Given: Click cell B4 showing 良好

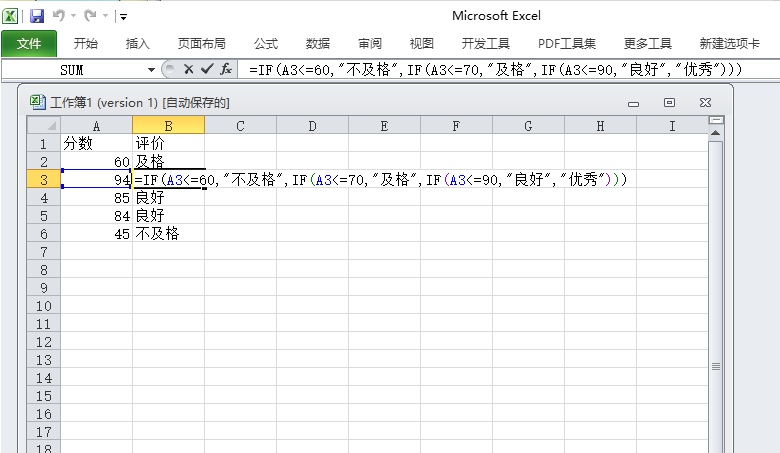Looking at the screenshot, I should click(x=169, y=197).
